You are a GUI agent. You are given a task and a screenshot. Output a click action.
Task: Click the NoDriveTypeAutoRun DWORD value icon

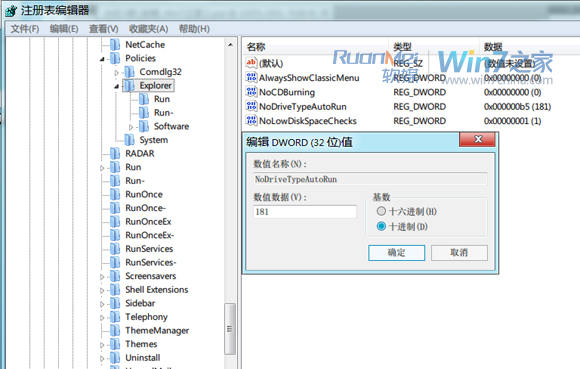click(x=251, y=106)
